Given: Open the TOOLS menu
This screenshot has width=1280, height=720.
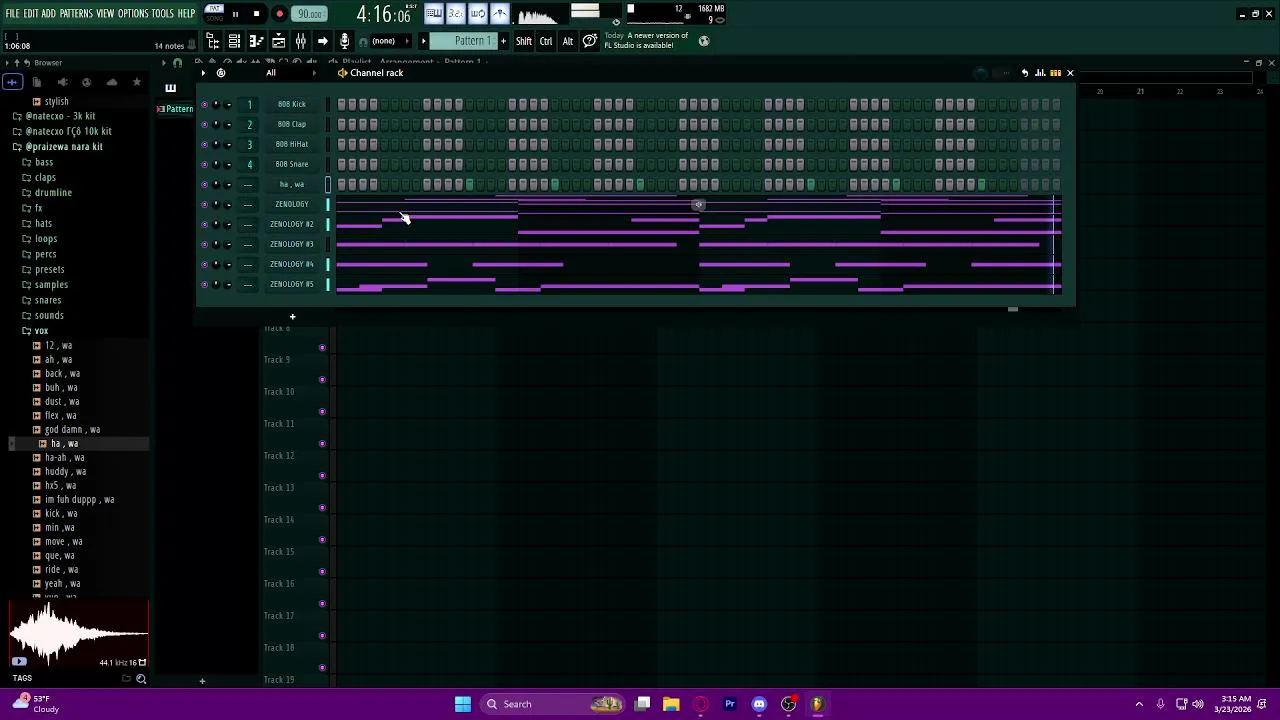Looking at the screenshot, I should [x=163, y=14].
